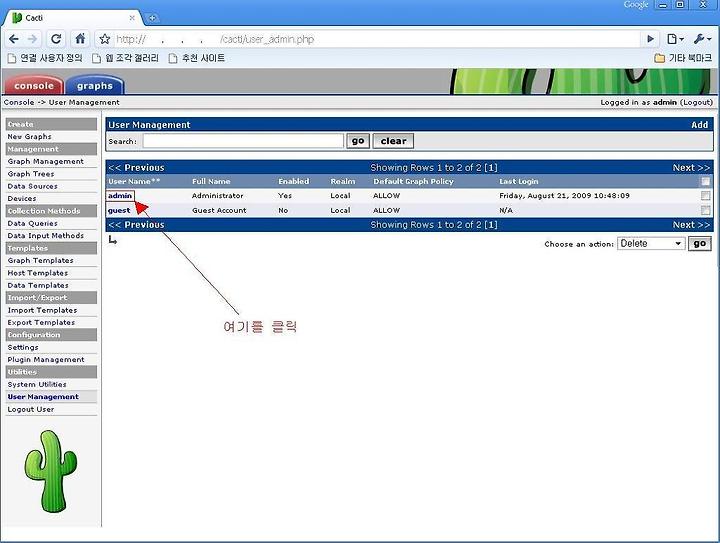
Task: Click Console in the breadcrumb
Action: [19, 102]
